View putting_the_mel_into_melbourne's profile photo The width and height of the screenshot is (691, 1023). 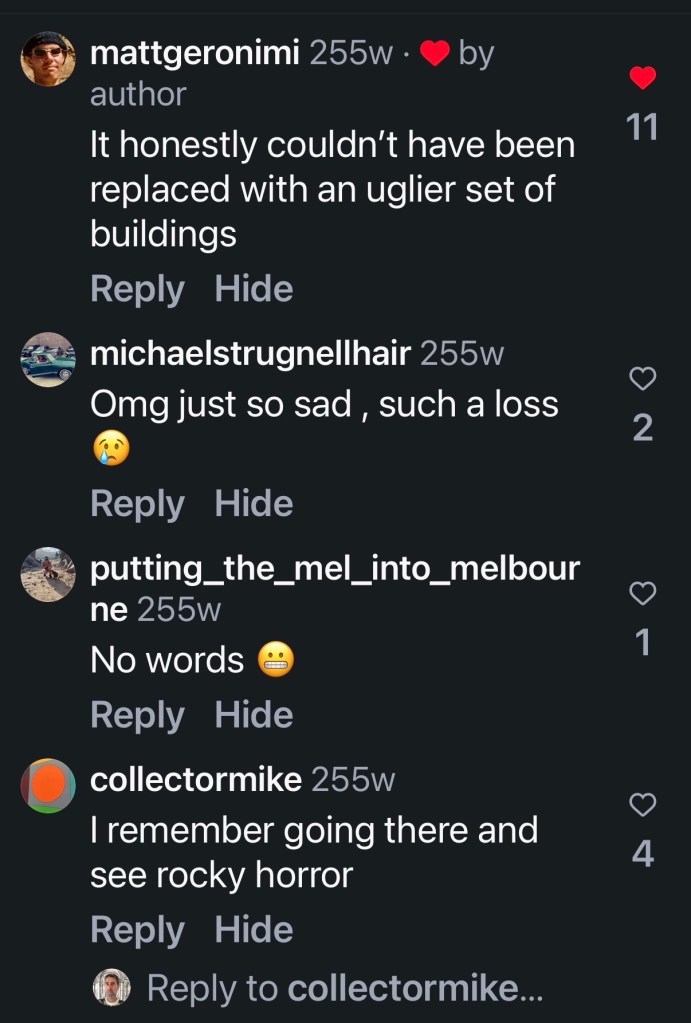pyautogui.click(x=48, y=575)
